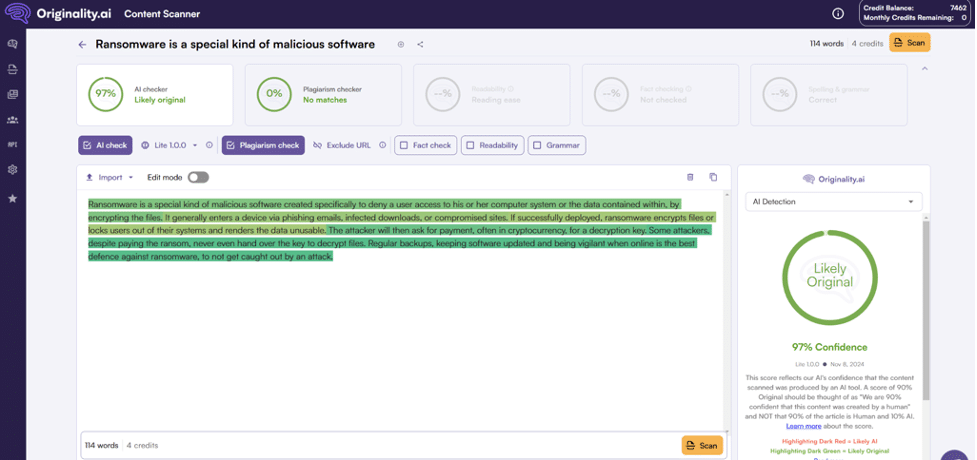
Task: Click 'Highlighting Dark Green = Likely Original' legend
Action: tap(829, 451)
